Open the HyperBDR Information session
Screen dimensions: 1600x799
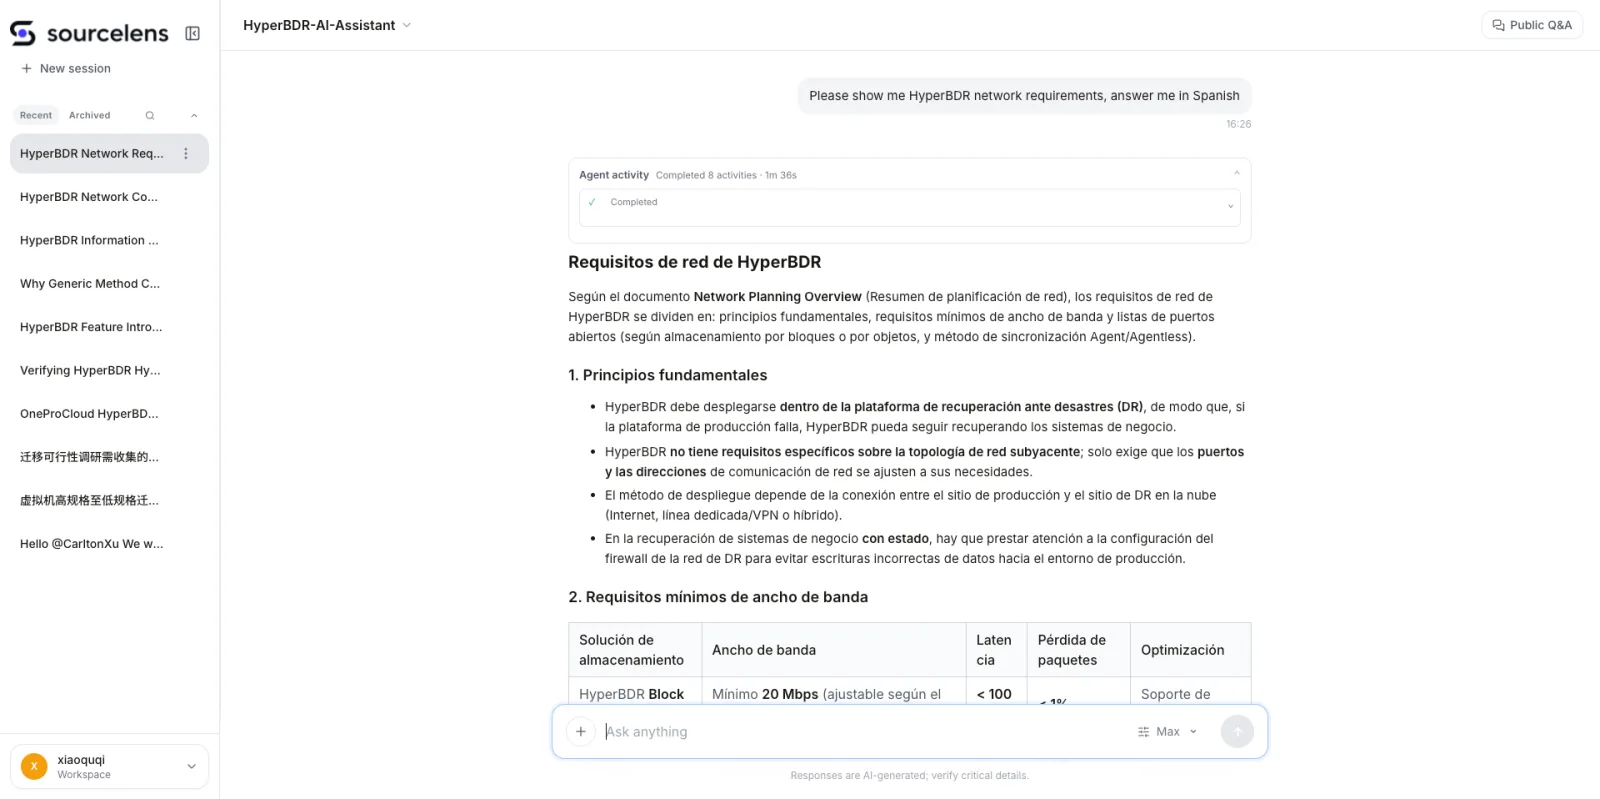pyautogui.click(x=109, y=241)
